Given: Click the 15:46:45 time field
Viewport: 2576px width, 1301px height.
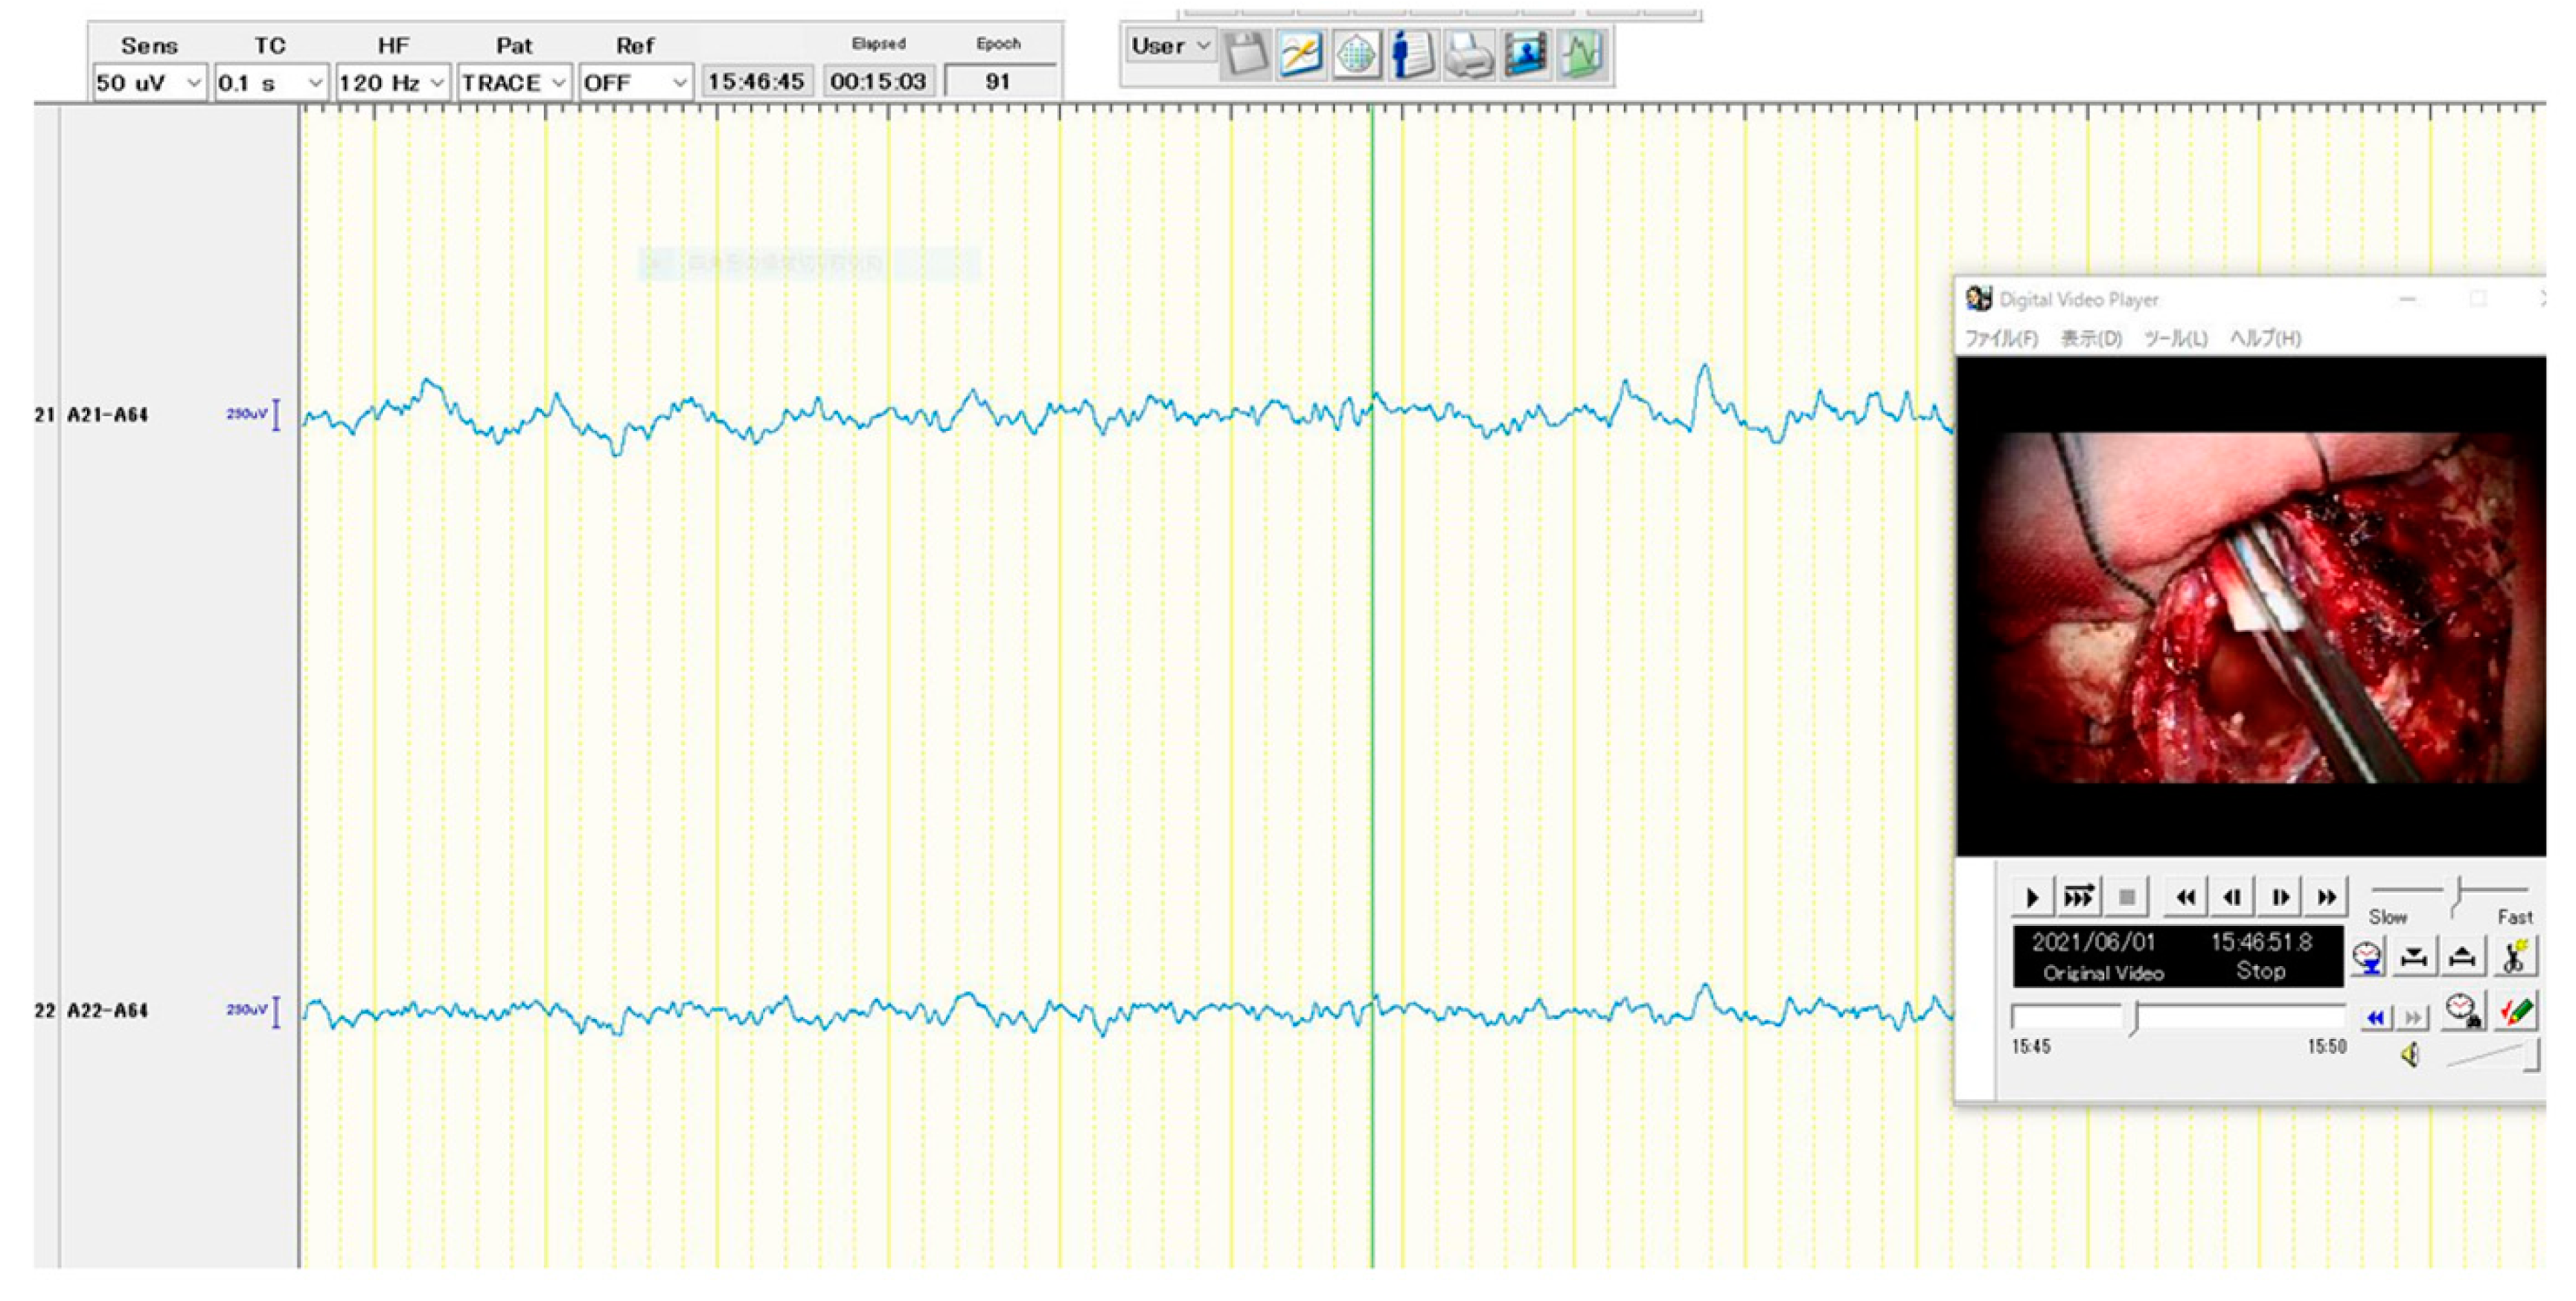Looking at the screenshot, I should click(756, 82).
